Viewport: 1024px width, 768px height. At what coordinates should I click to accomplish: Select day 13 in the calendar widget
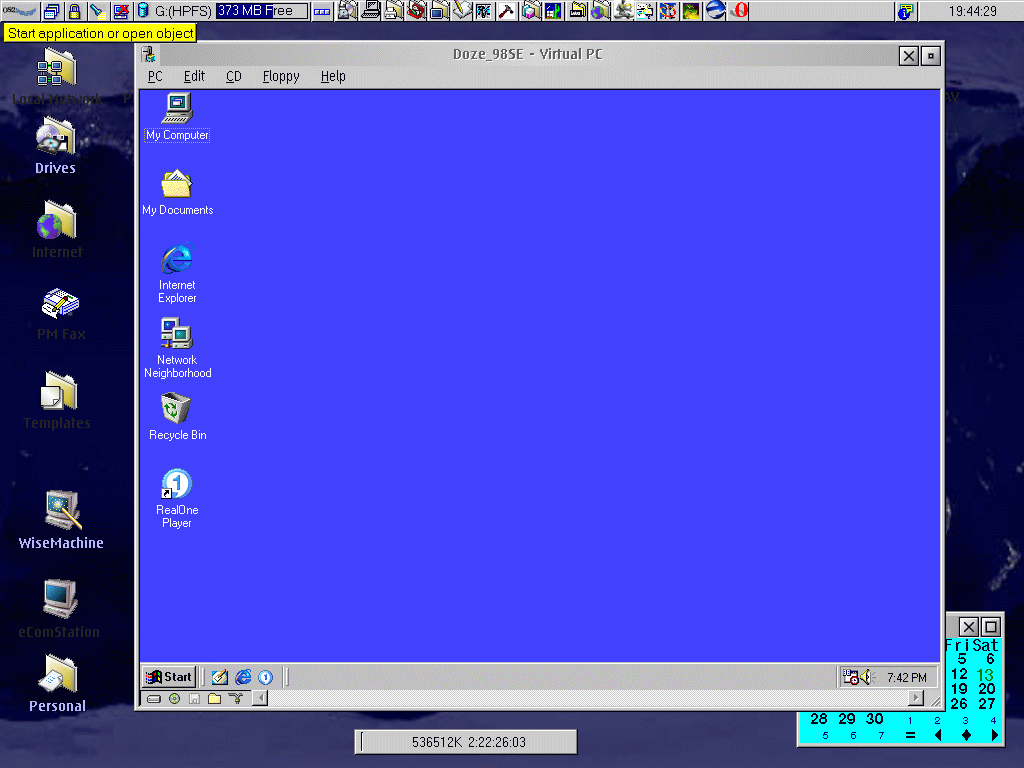click(x=985, y=674)
